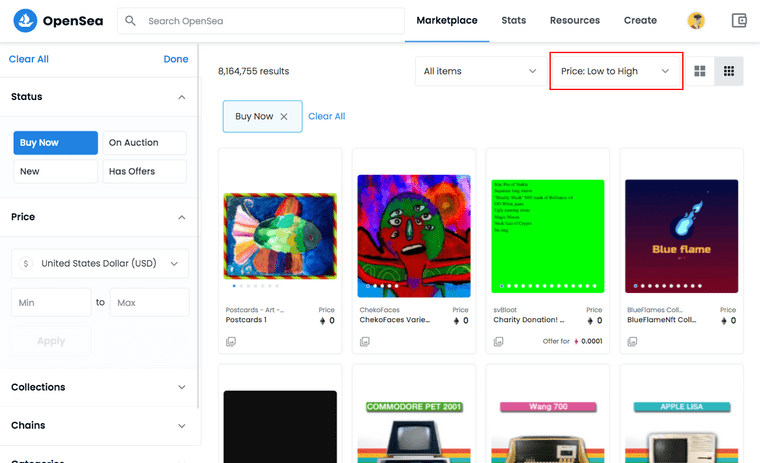Collapse the Status section
Viewport: 760px width, 463px height.
182,97
